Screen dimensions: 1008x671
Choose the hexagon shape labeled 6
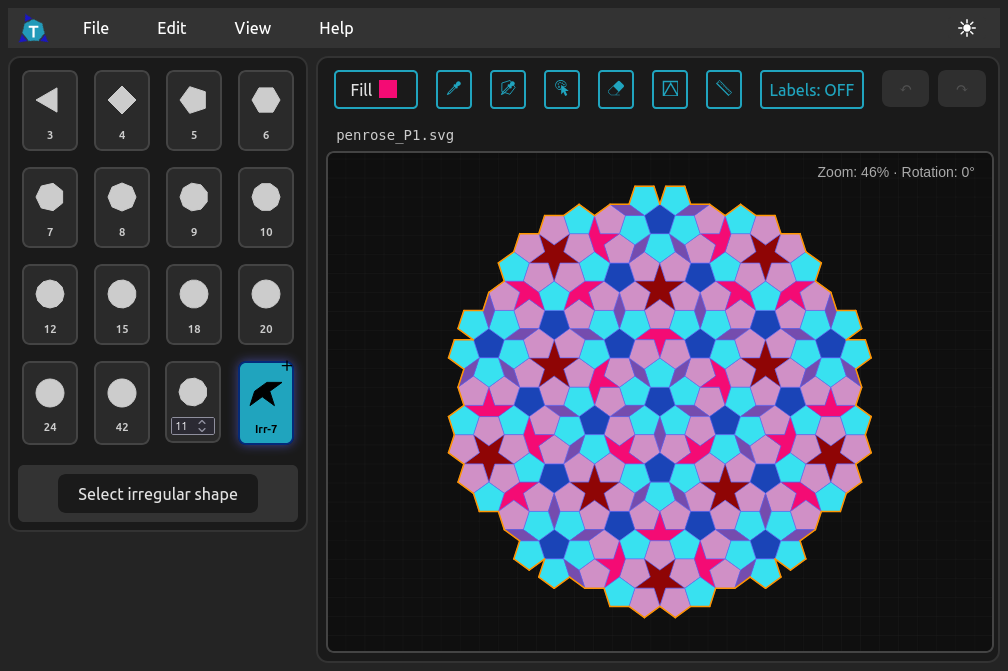[x=266, y=110]
